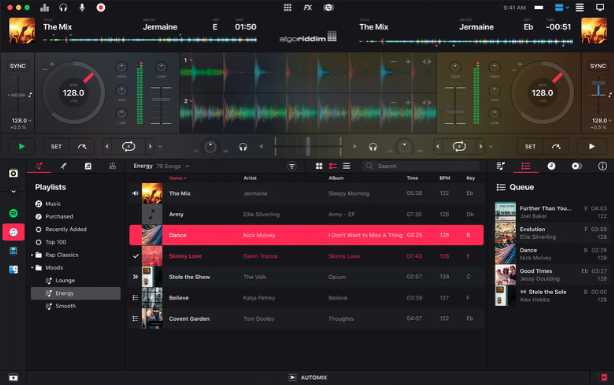
Task: Collapse the Moods folder
Action: (x=32, y=268)
